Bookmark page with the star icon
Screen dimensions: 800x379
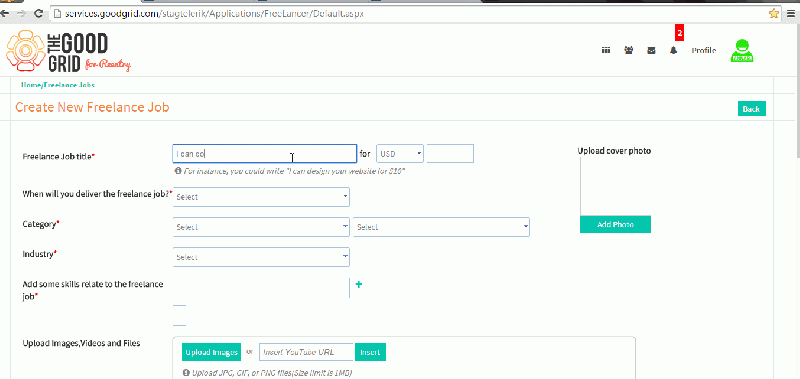(x=773, y=13)
